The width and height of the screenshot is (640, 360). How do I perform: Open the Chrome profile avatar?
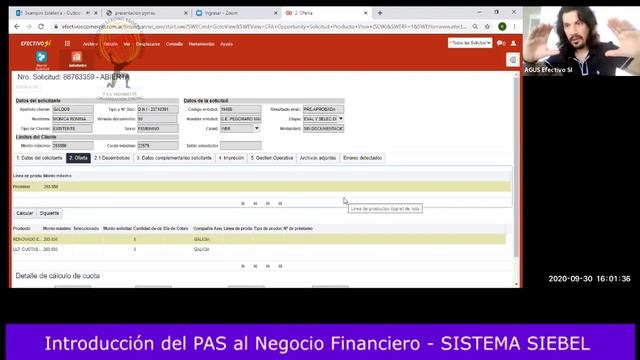pyautogui.click(x=502, y=27)
